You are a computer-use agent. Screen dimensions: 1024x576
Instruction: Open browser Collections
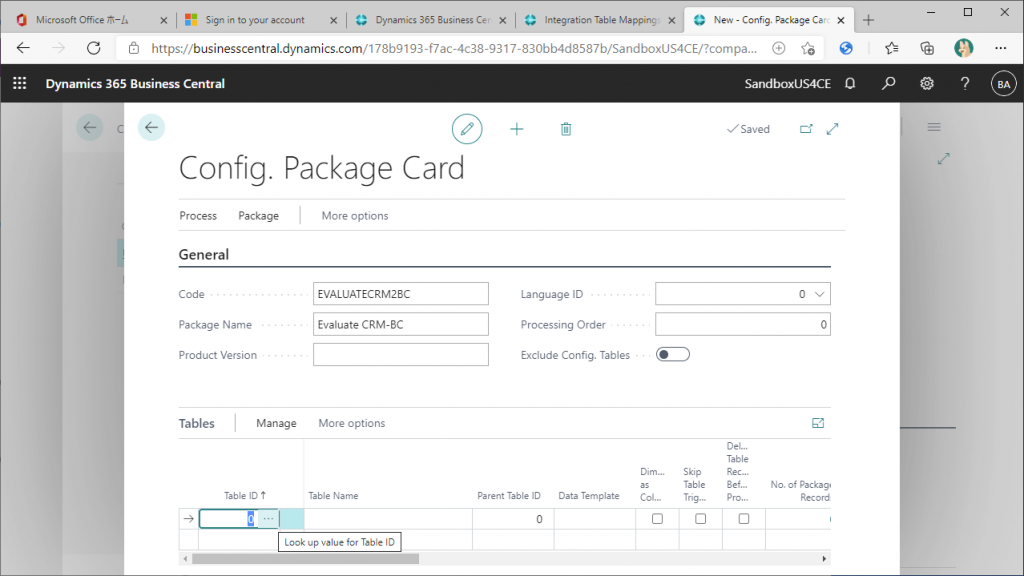pyautogui.click(x=927, y=48)
